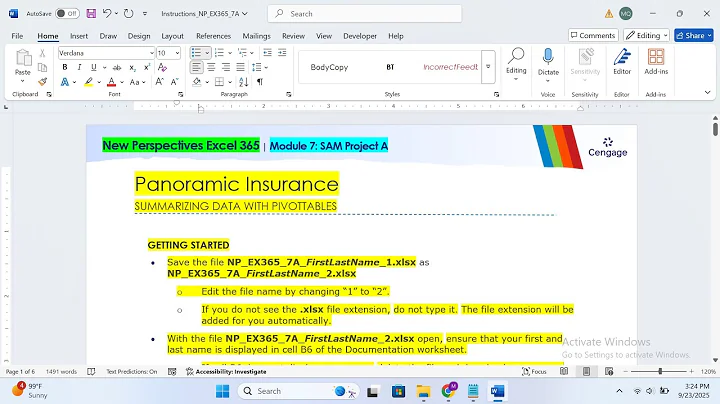
Task: Click the Paste clipboard icon
Action: [x=22, y=58]
